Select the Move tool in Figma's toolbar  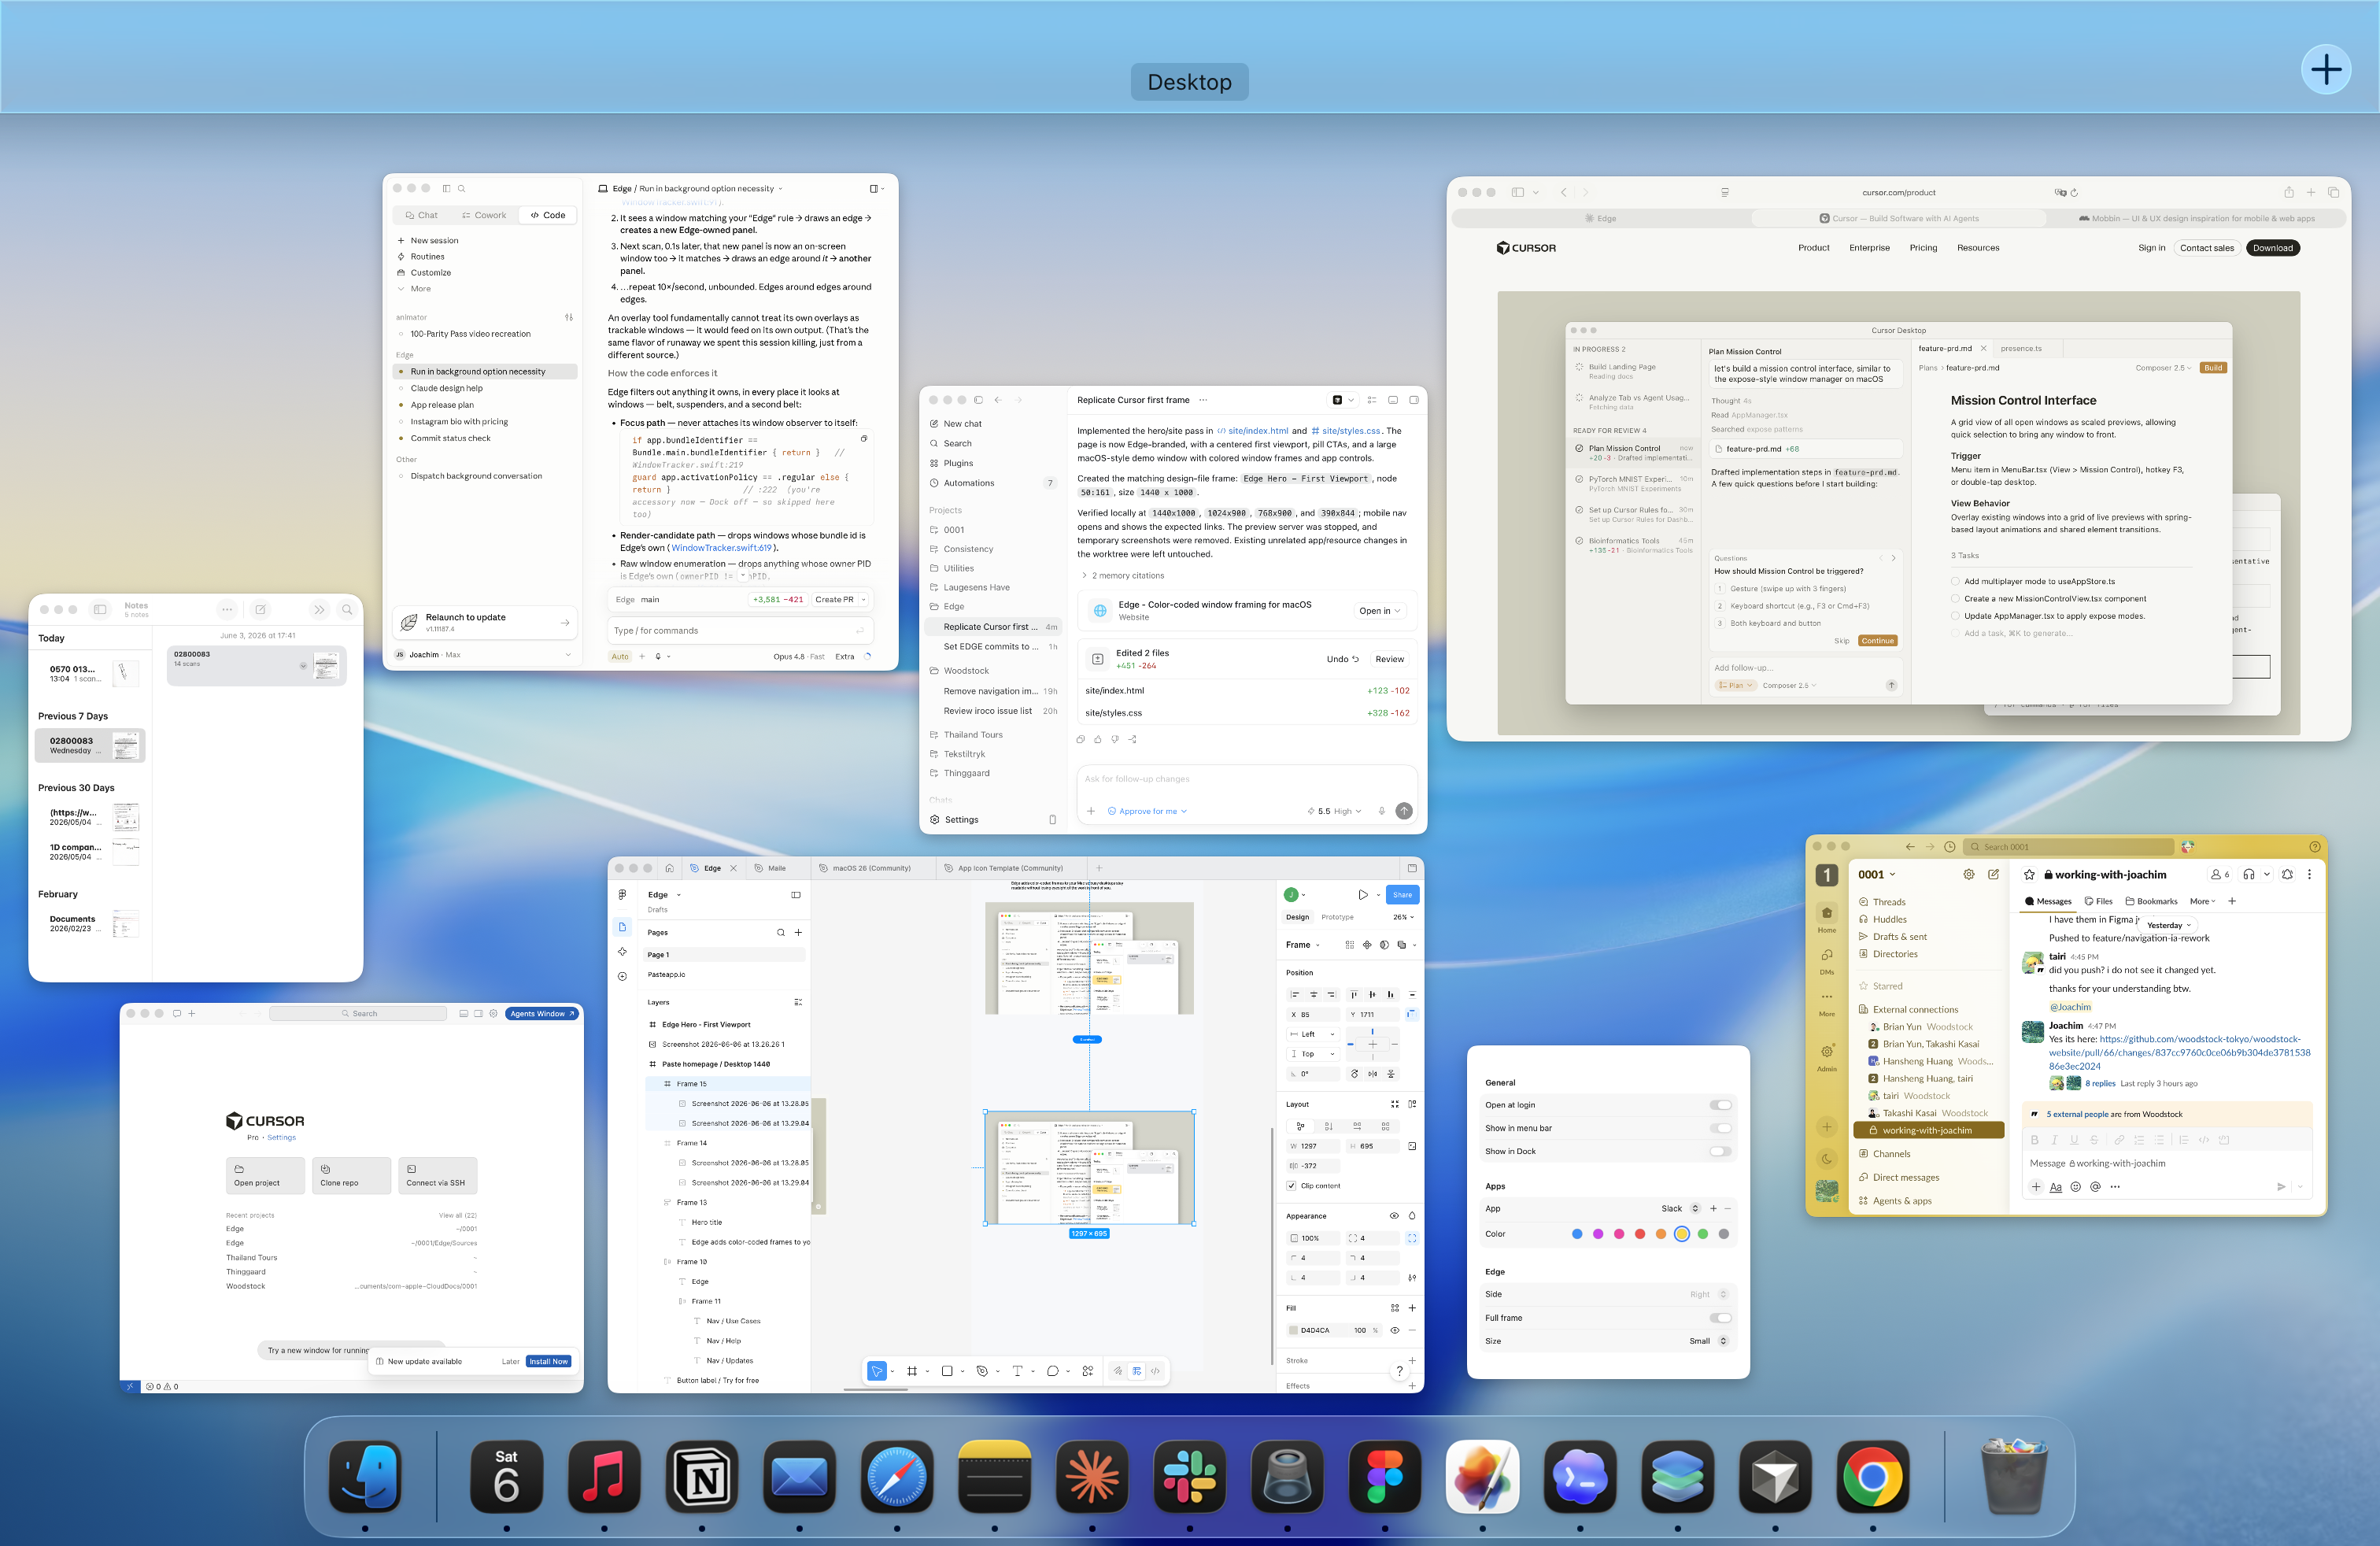tap(876, 1371)
